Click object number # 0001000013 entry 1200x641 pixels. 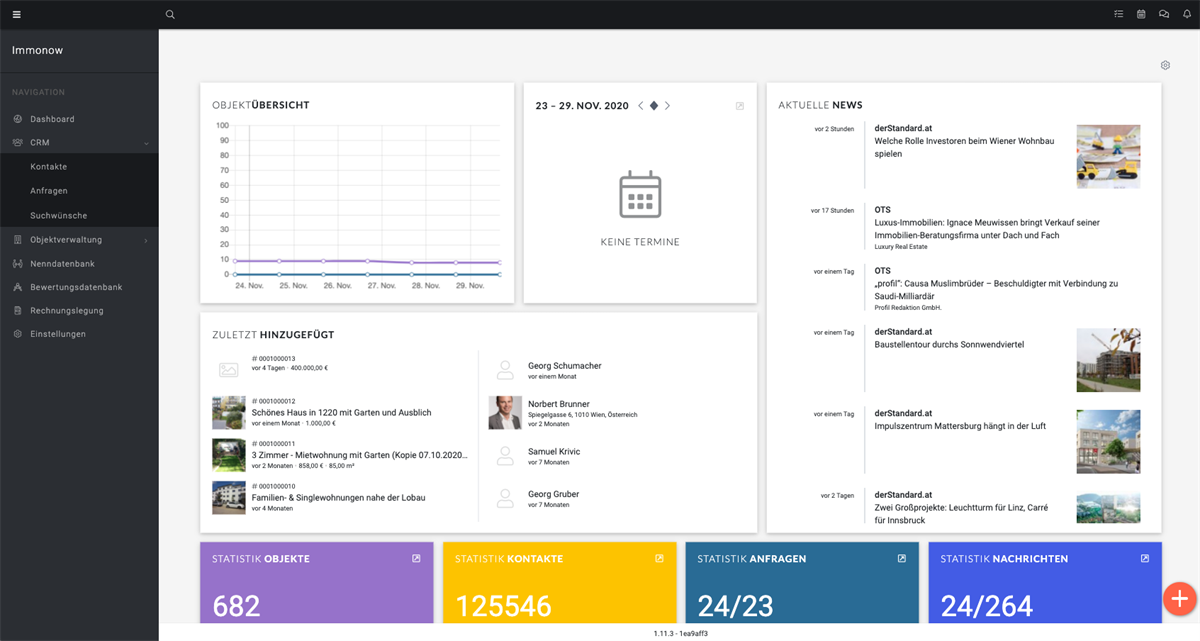pos(273,358)
